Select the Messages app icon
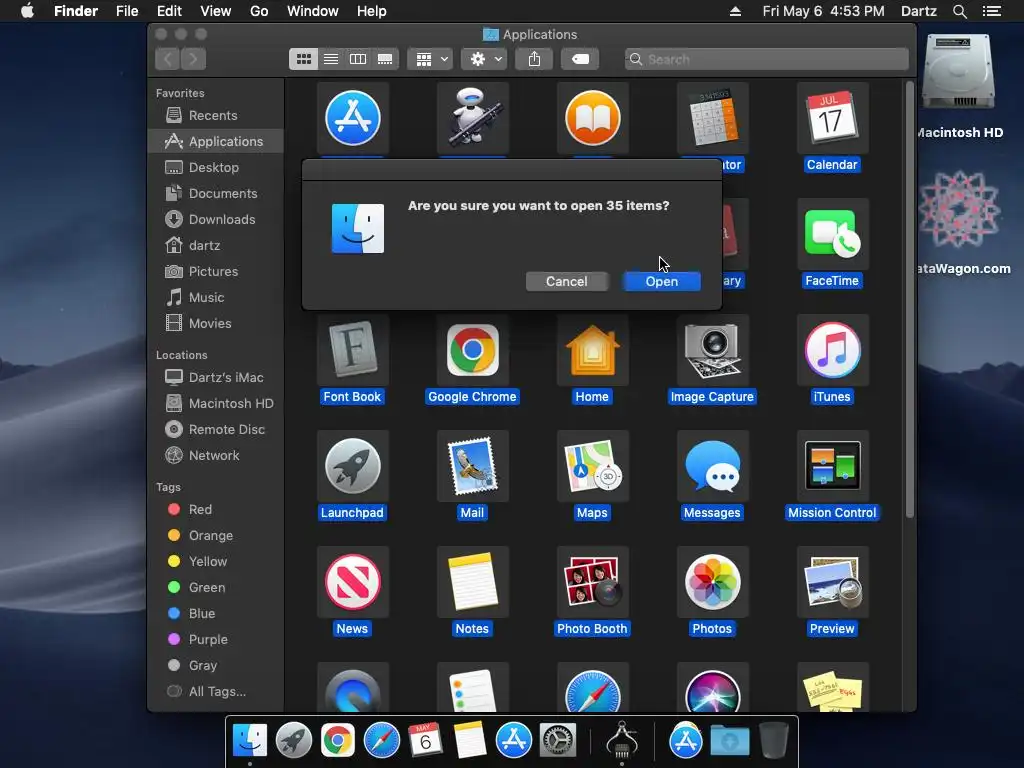 click(712, 466)
